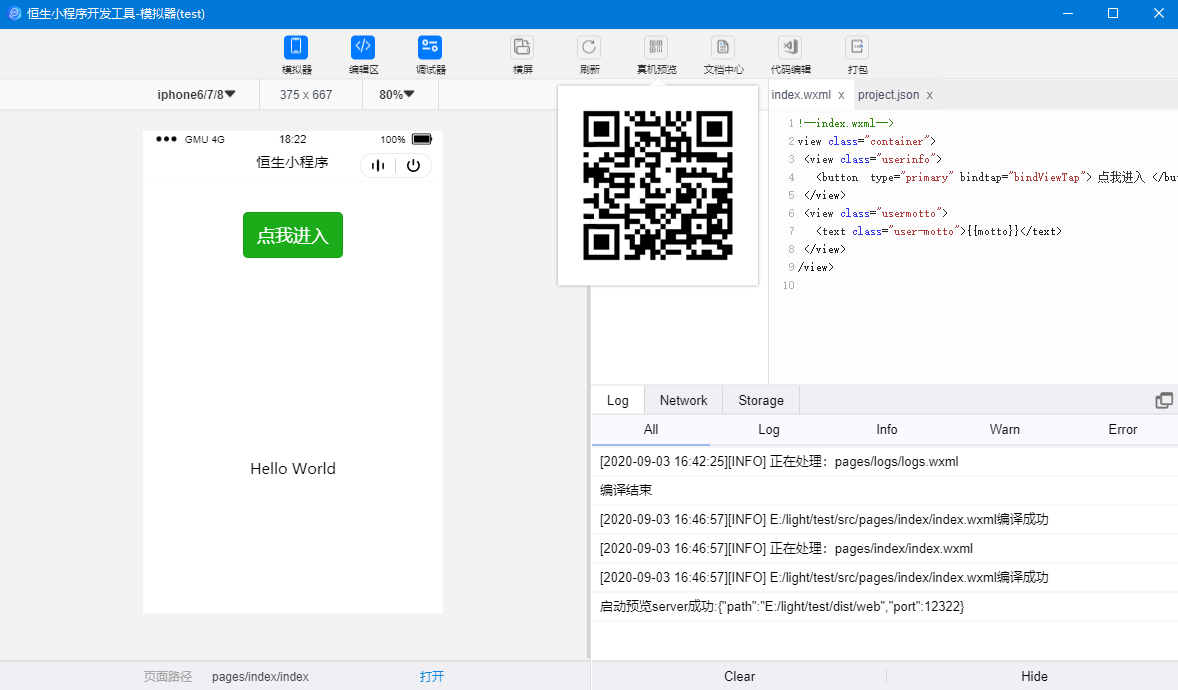This screenshot has height=690, width=1178.
Task: Click the simulator capsule power icon
Action: tap(413, 165)
